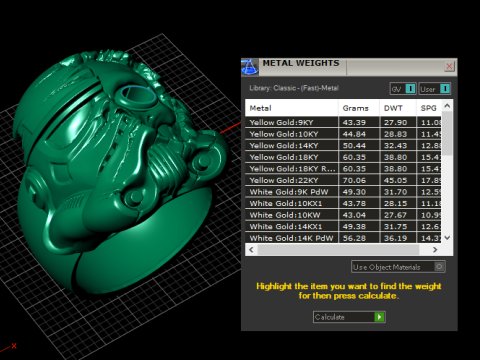Click the Metal Weights scale icon
Screen dimensions: 480x360
(250, 67)
